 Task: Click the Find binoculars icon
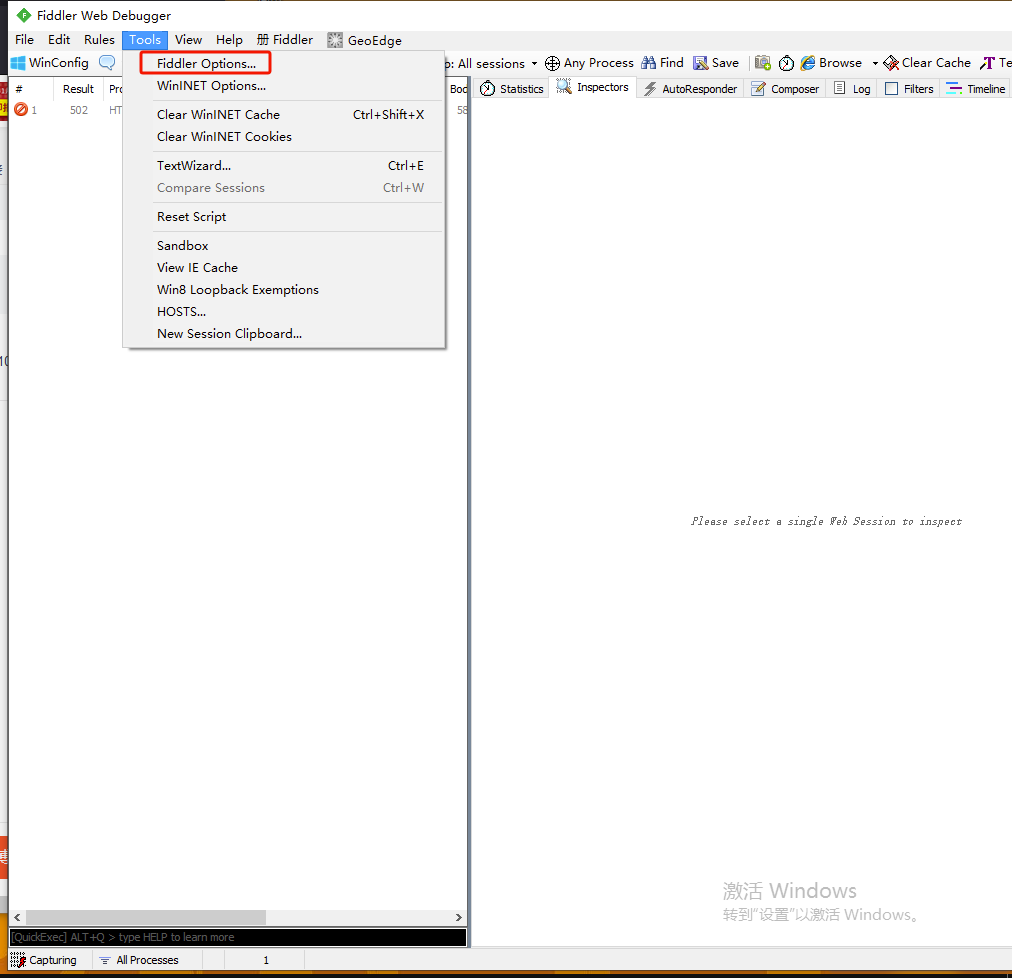(x=648, y=63)
